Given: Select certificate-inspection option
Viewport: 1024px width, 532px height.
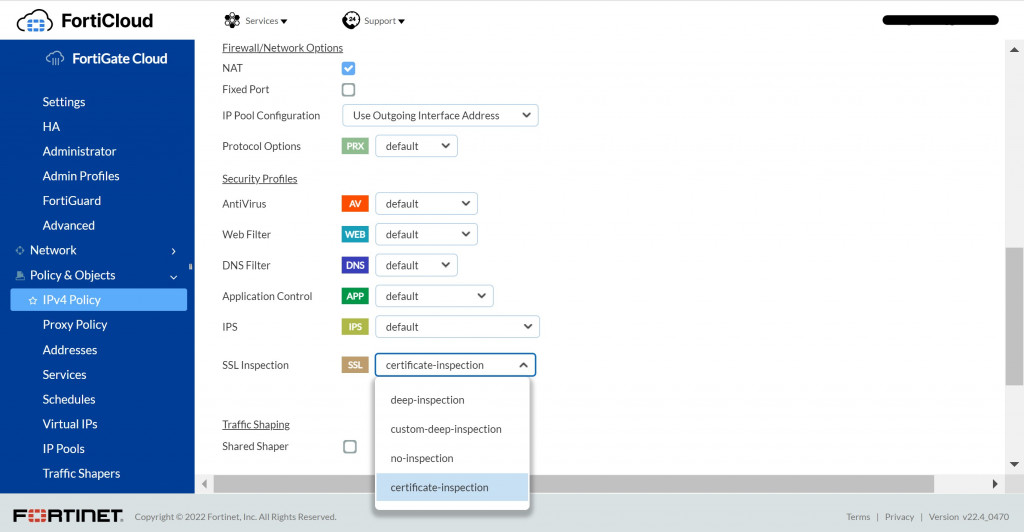Looking at the screenshot, I should (x=452, y=487).
